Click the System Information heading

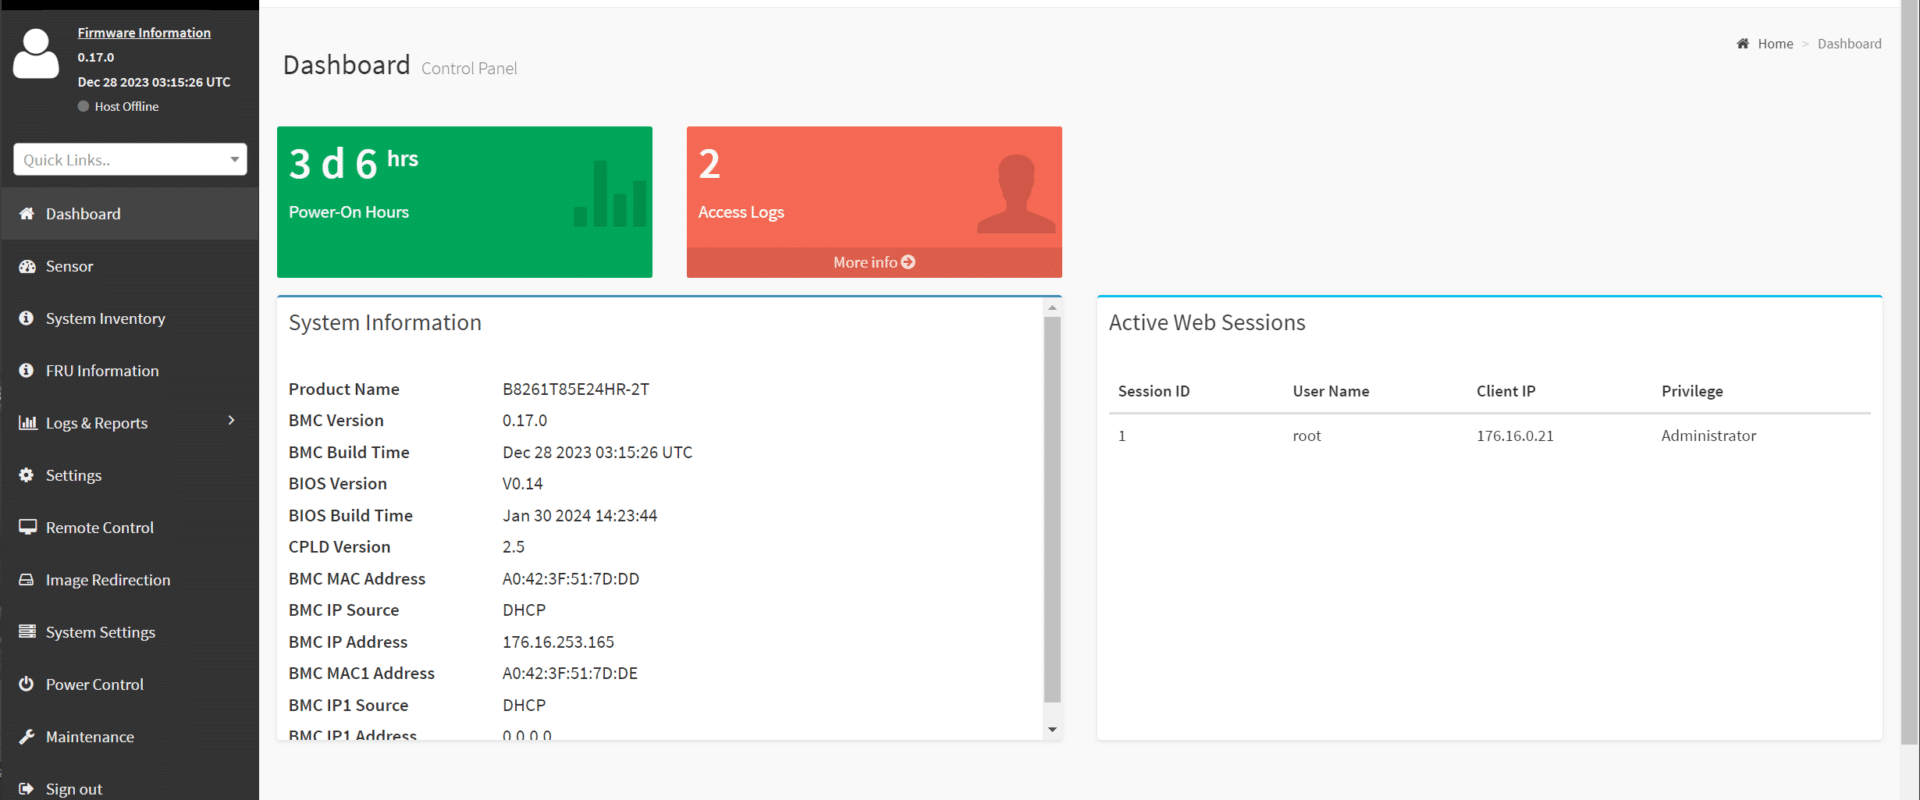pyautogui.click(x=385, y=322)
